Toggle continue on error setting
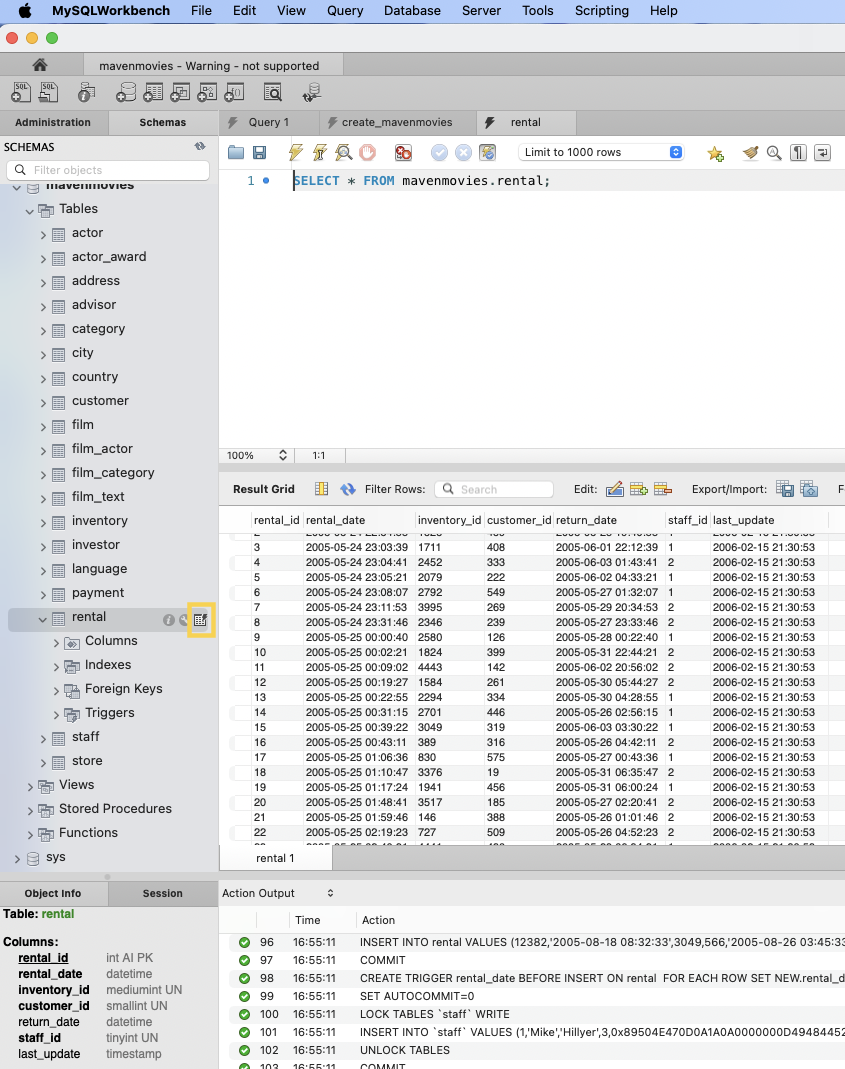The image size is (845, 1069). (x=403, y=152)
